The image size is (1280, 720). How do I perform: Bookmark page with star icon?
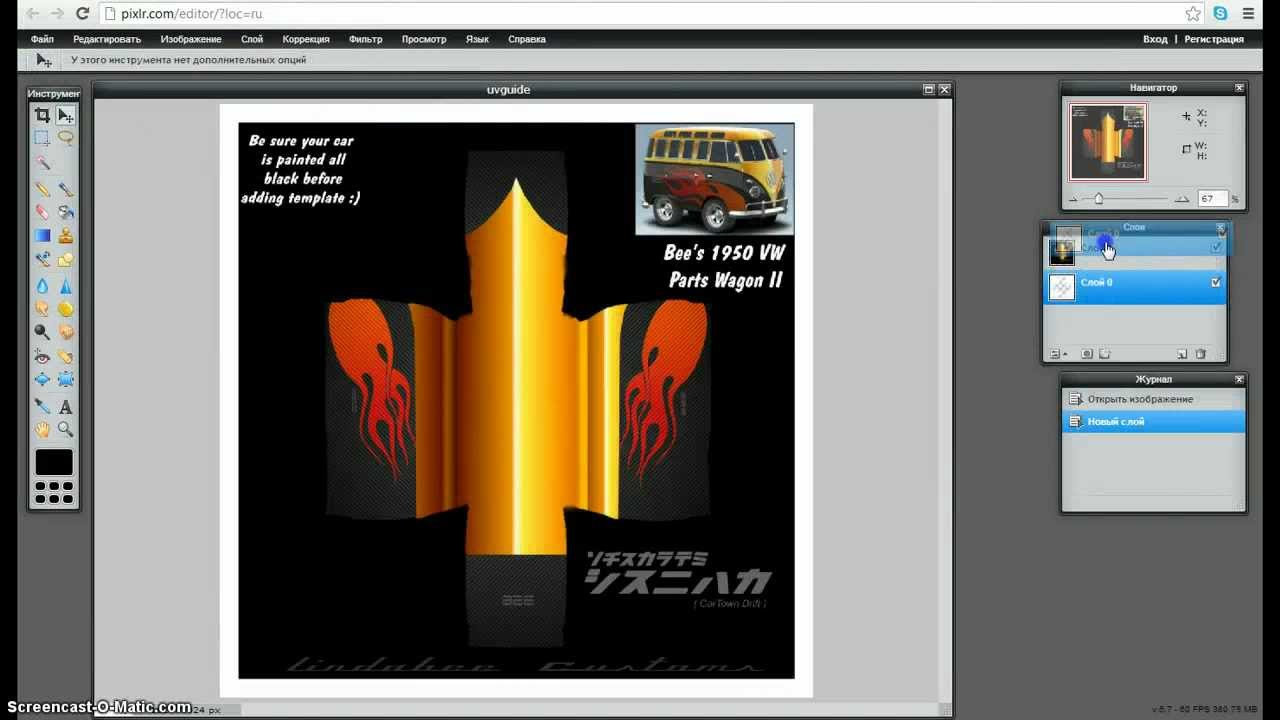click(x=1193, y=14)
